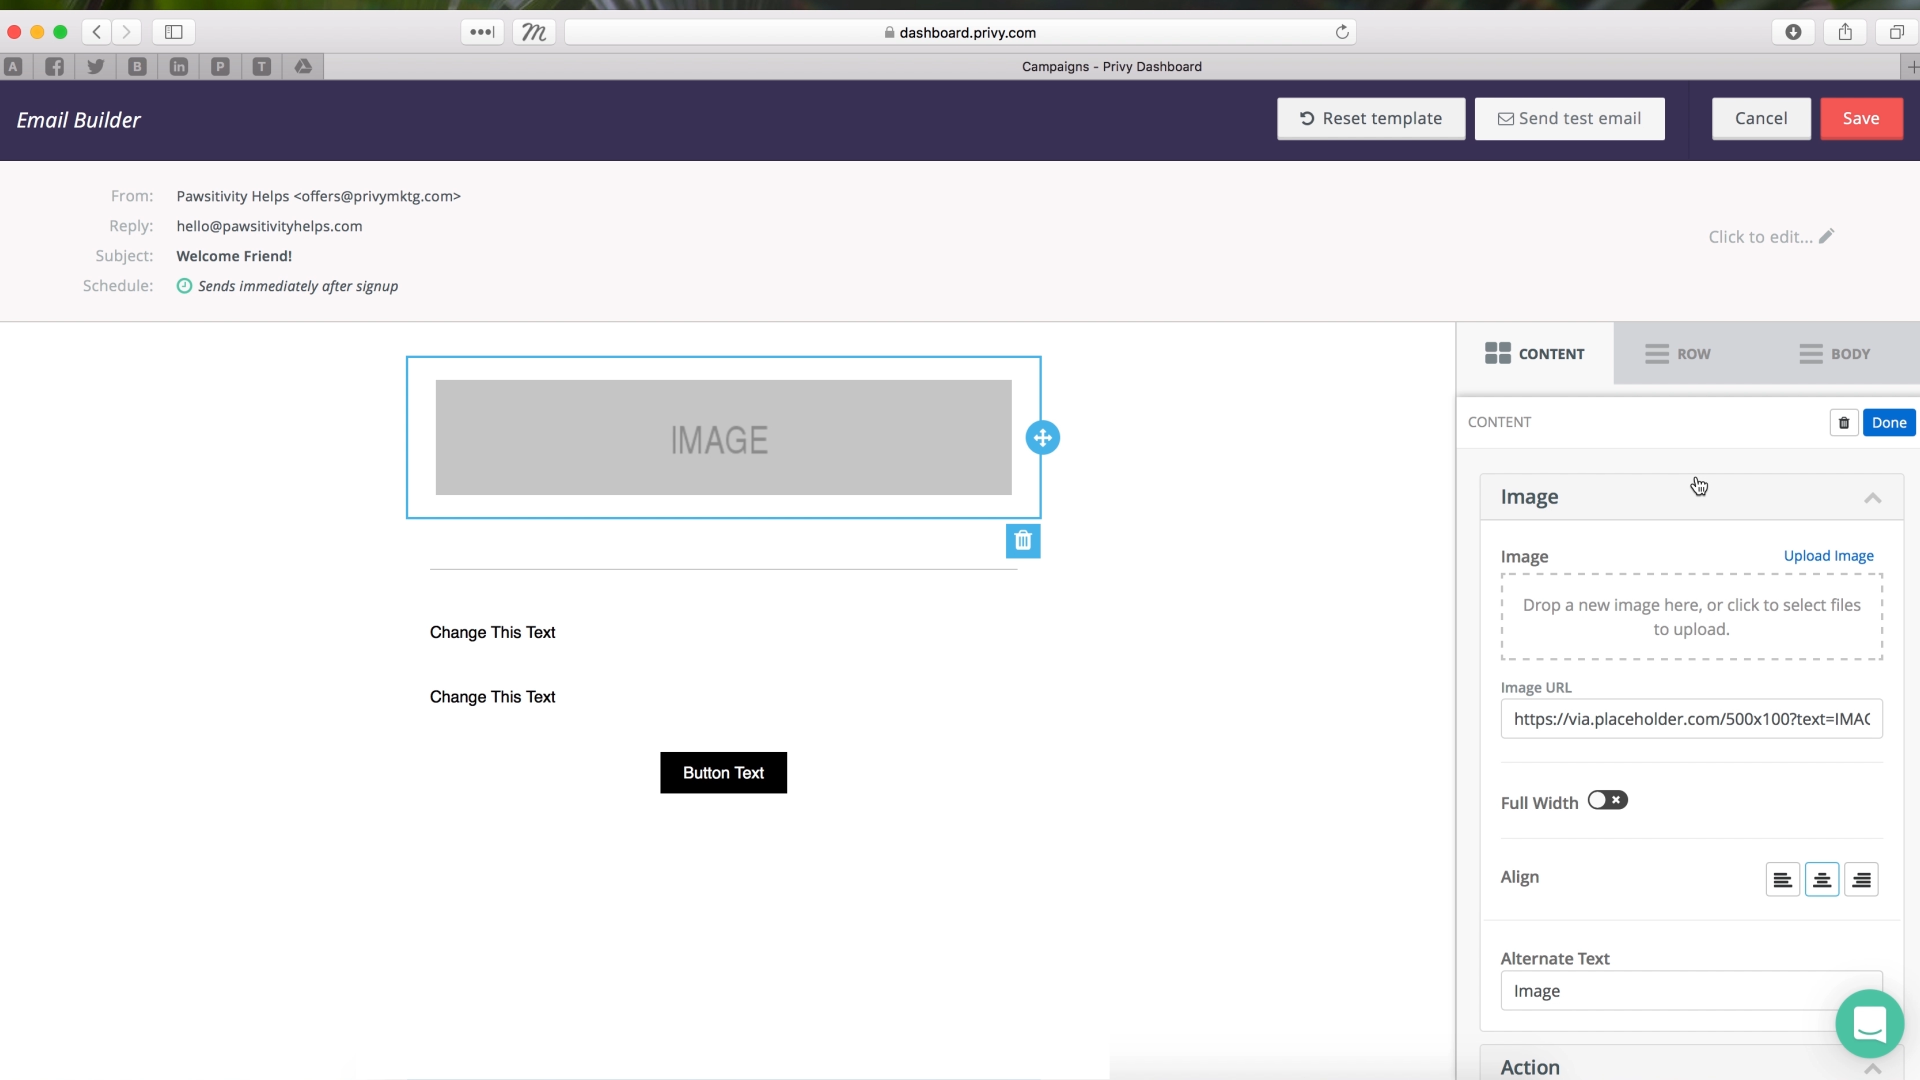The width and height of the screenshot is (1920, 1080).
Task: Click the Click to edit... text
Action: pyautogui.click(x=1760, y=237)
